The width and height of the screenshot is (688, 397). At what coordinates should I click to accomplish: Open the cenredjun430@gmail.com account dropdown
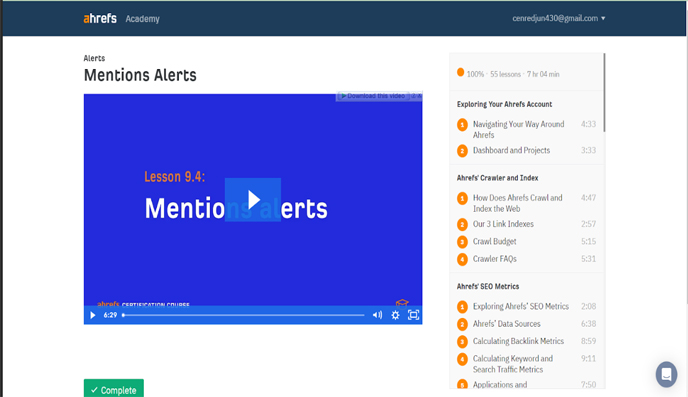[559, 18]
